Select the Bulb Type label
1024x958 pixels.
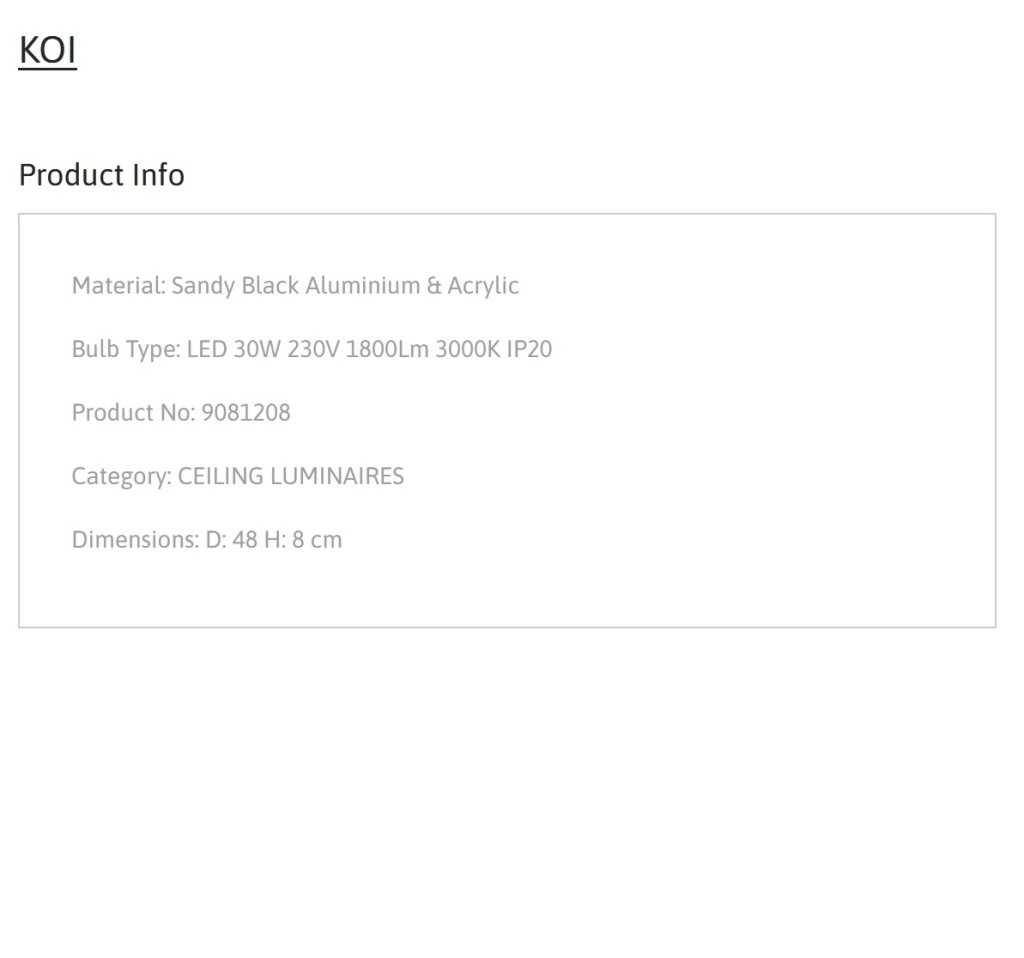click(x=126, y=349)
